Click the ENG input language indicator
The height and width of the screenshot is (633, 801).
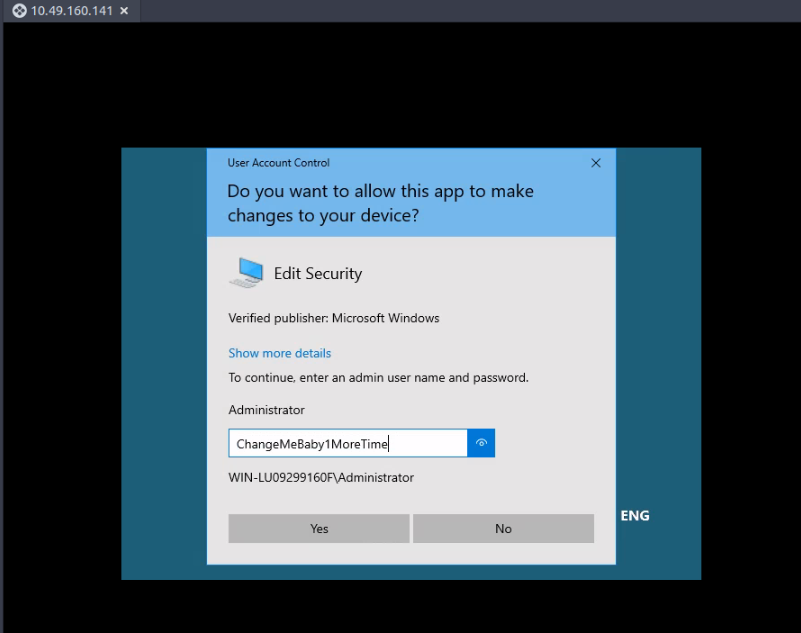tap(635, 515)
